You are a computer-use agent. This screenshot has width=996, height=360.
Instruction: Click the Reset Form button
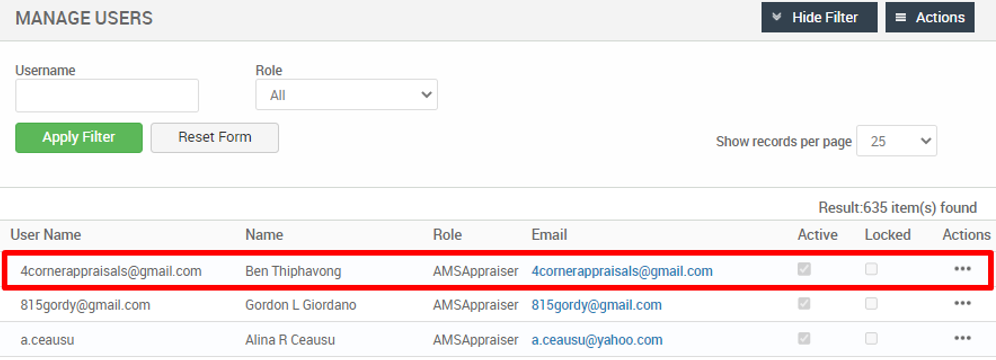click(215, 138)
